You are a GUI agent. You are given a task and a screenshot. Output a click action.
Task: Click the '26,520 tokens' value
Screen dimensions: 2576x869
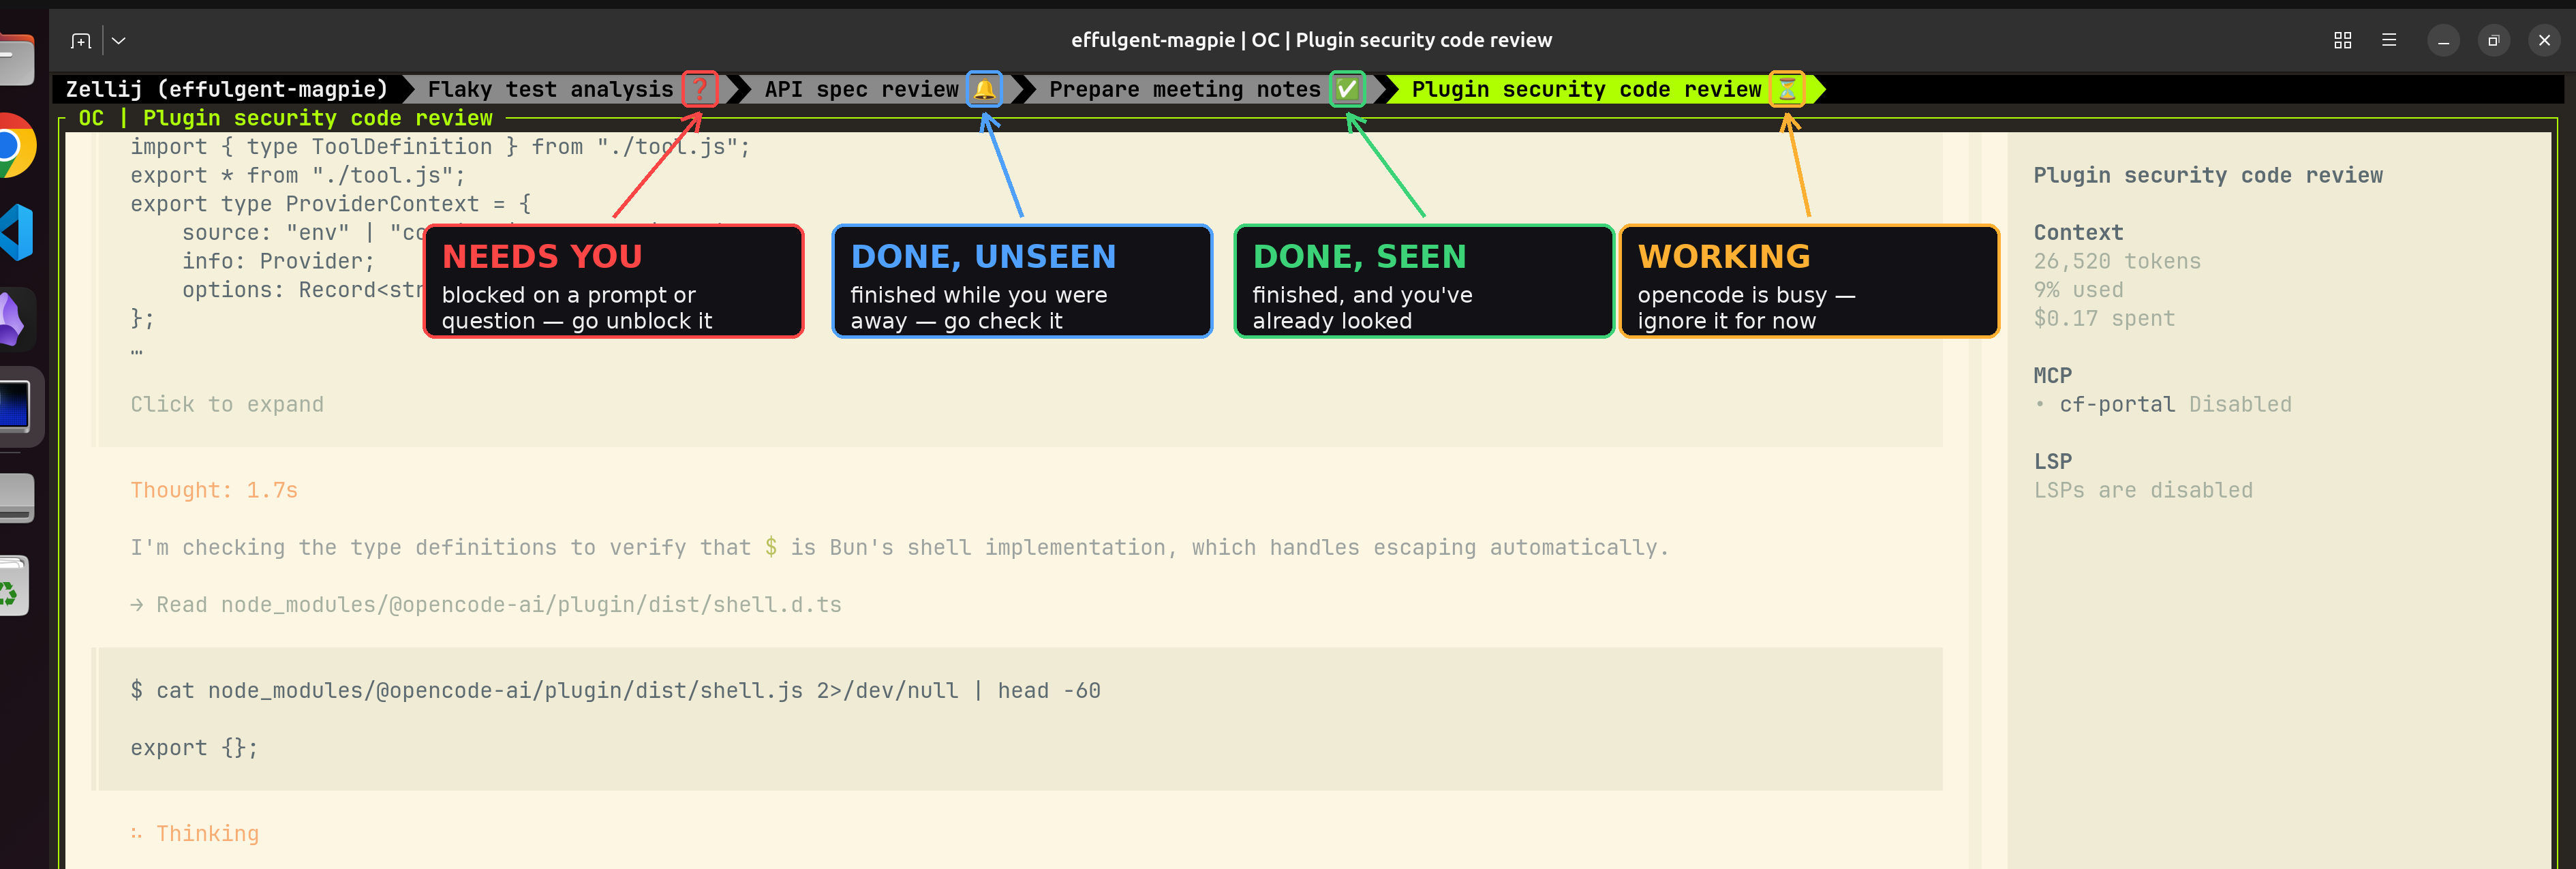2117,261
